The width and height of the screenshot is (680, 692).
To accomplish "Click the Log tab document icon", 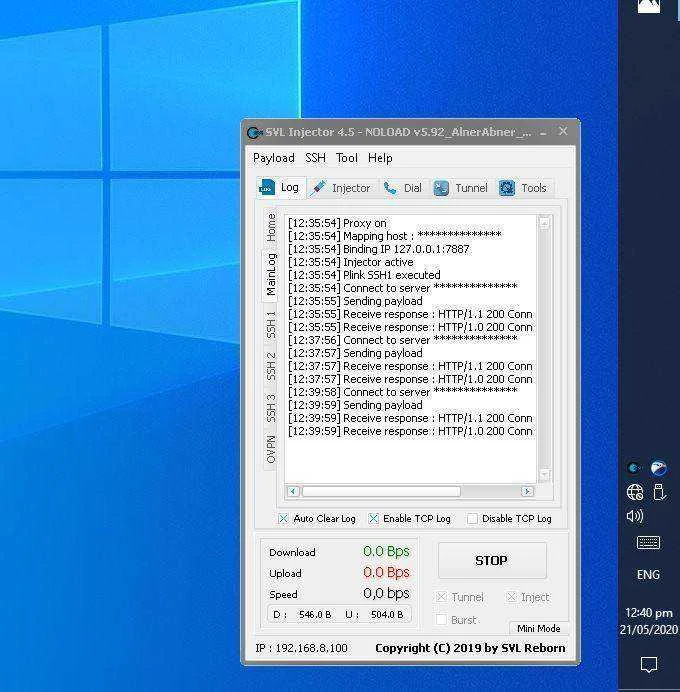I will (267, 188).
